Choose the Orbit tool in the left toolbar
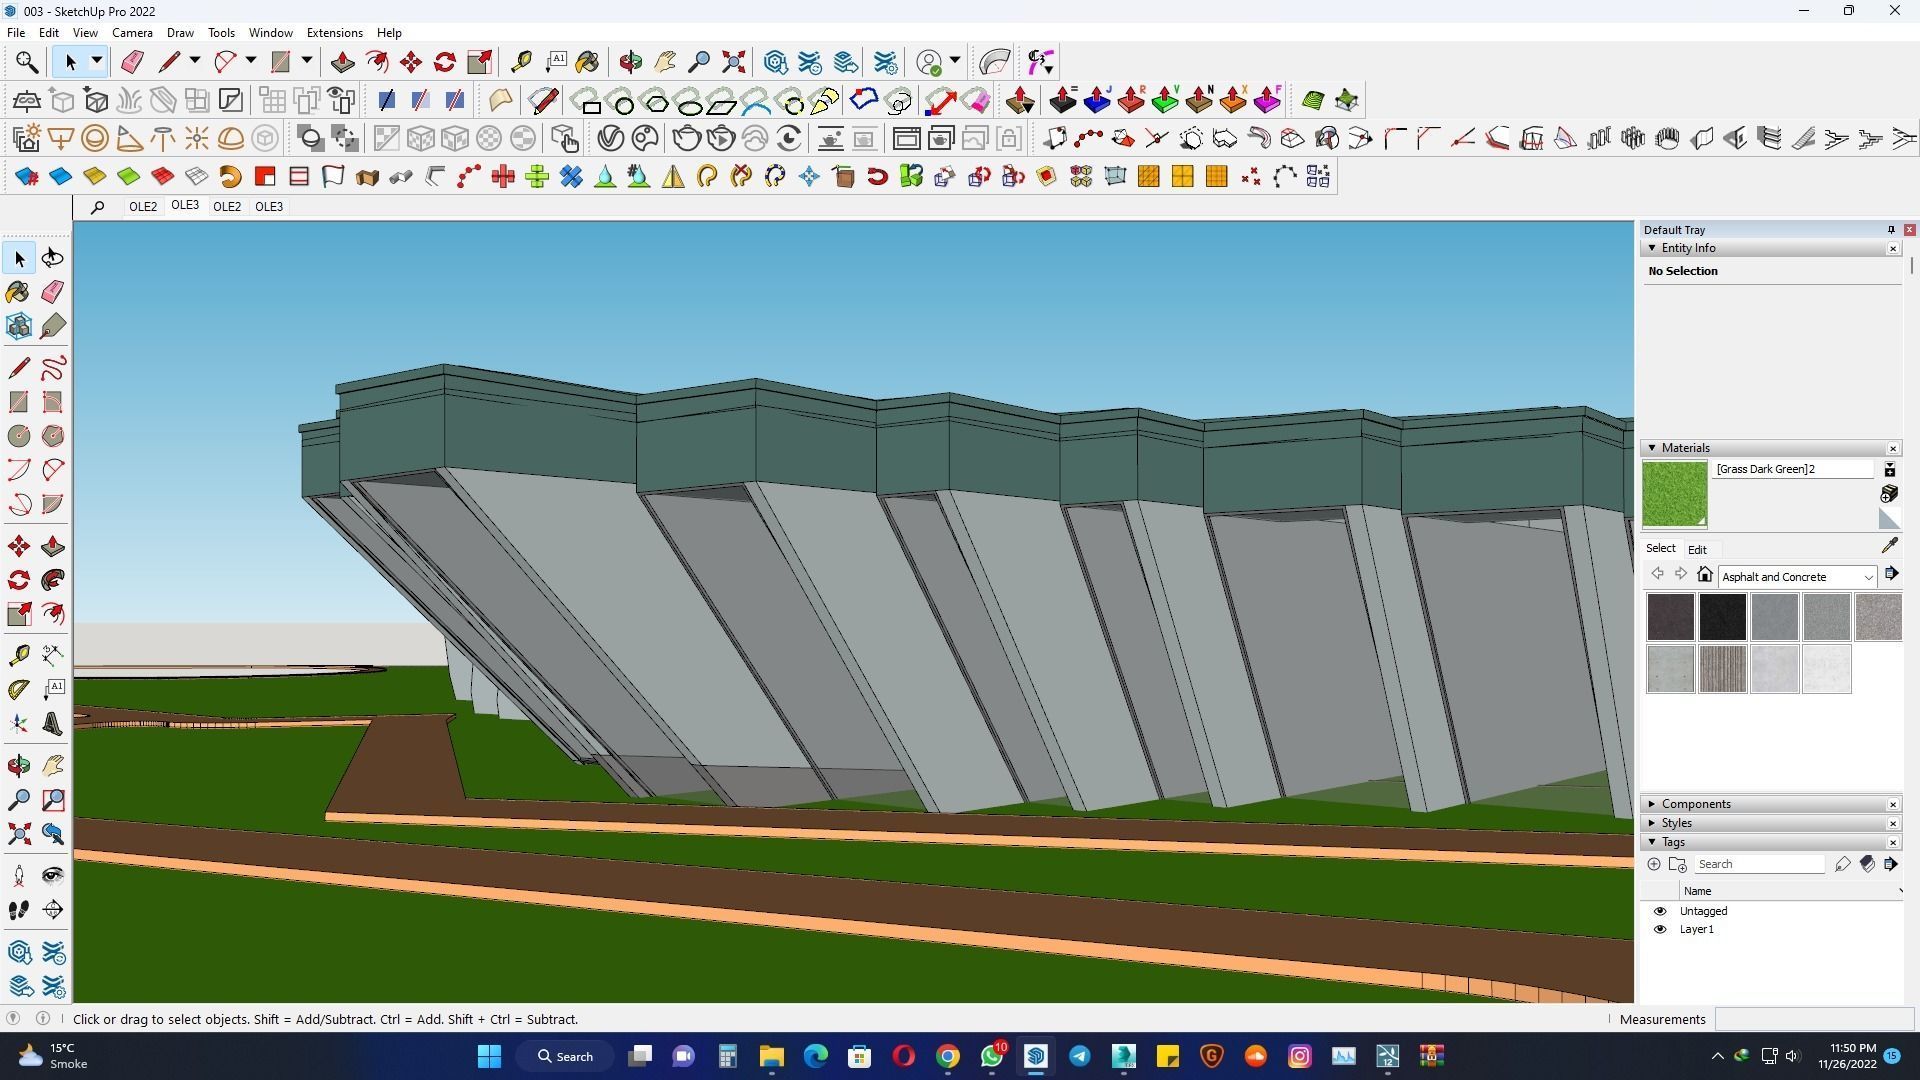The width and height of the screenshot is (1920, 1080). click(x=19, y=766)
